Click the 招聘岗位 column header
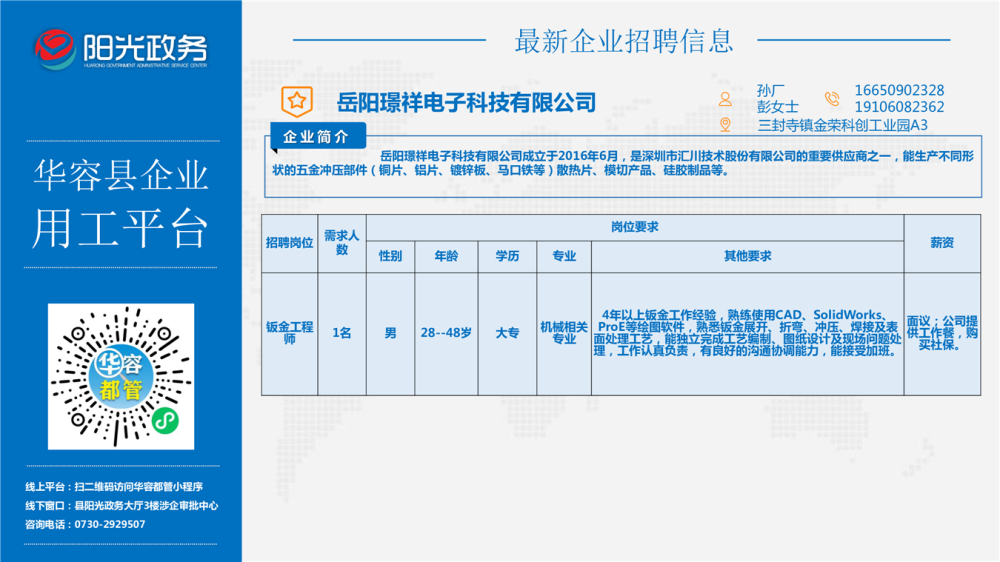Viewport: 1000px width, 562px height. (x=289, y=243)
